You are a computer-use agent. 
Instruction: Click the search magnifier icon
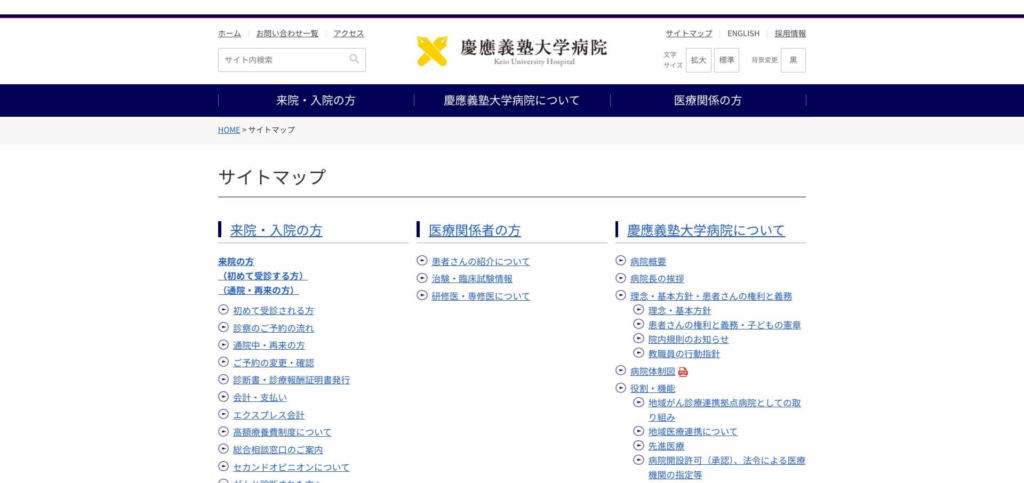(354, 59)
